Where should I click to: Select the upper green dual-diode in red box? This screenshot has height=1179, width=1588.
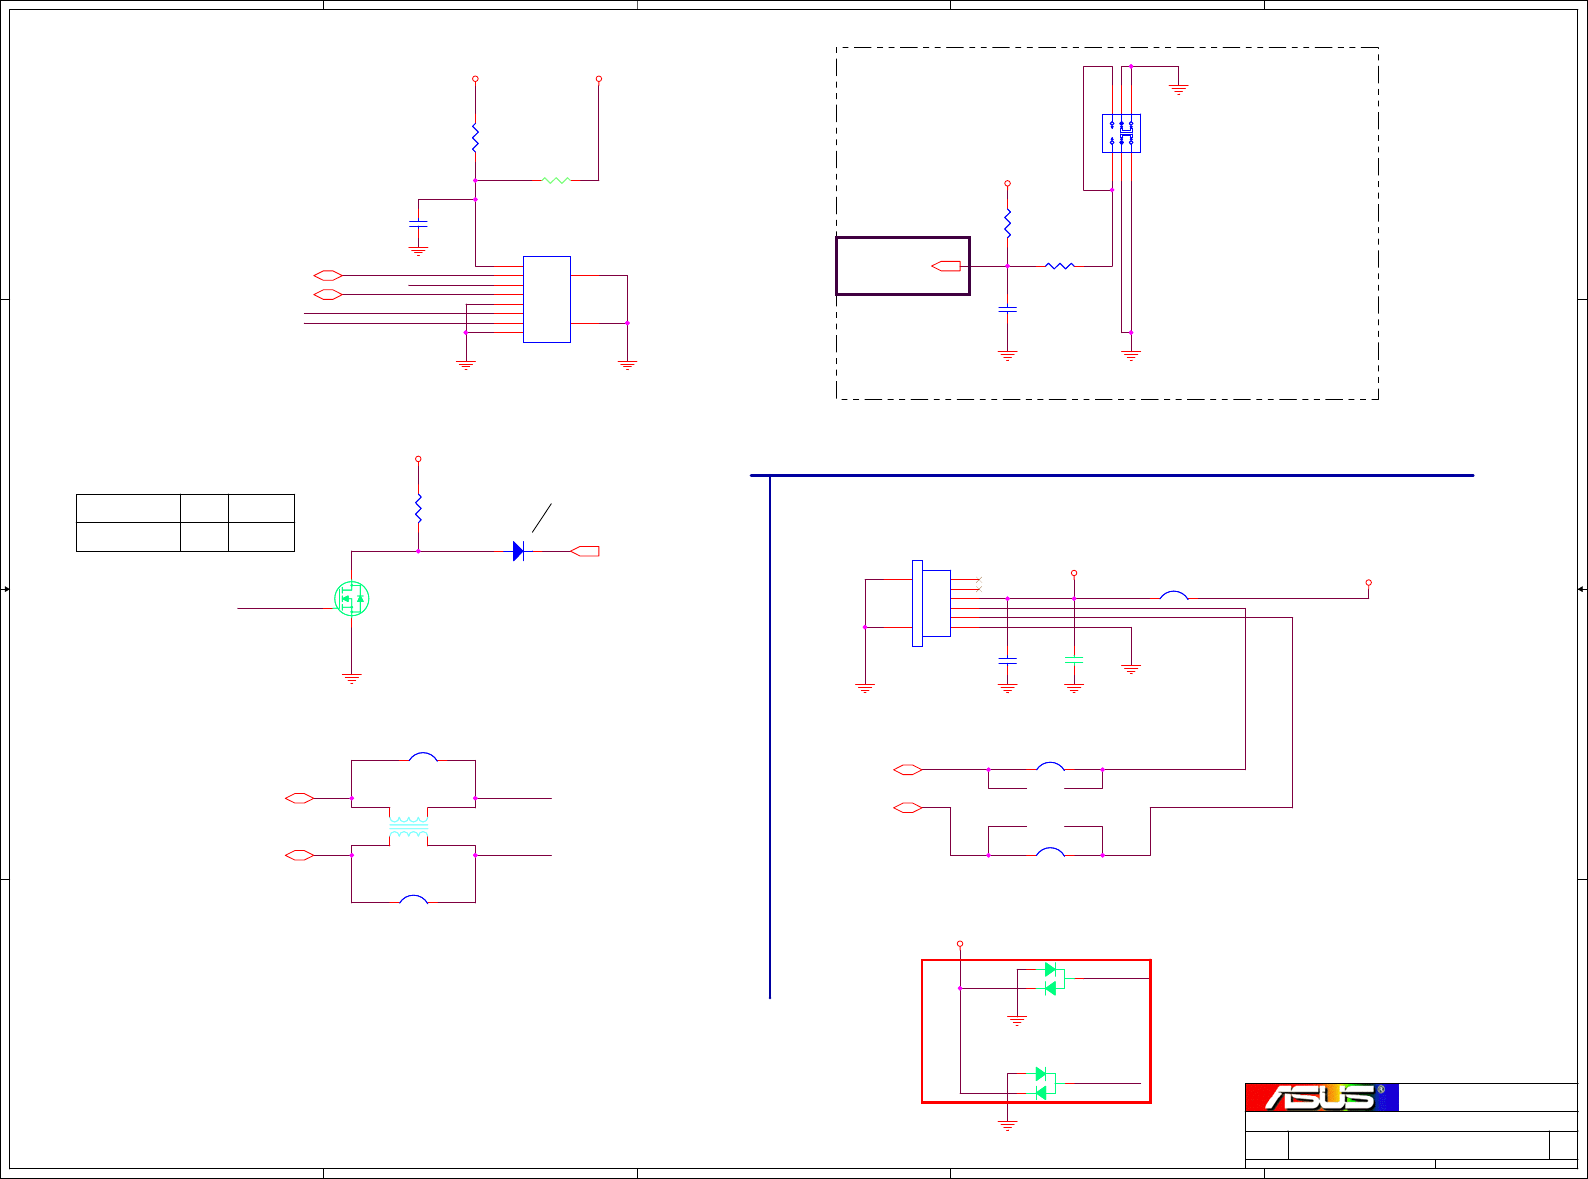[x=1054, y=979]
